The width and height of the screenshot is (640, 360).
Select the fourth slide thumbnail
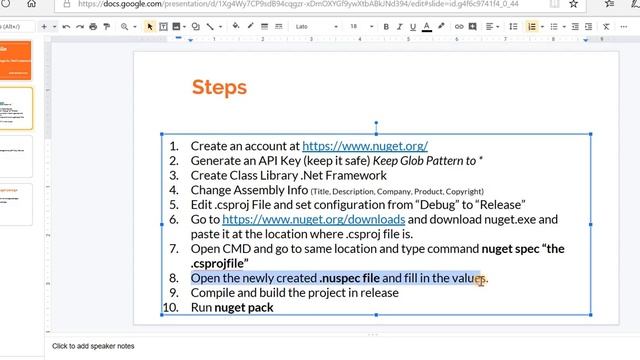16,204
